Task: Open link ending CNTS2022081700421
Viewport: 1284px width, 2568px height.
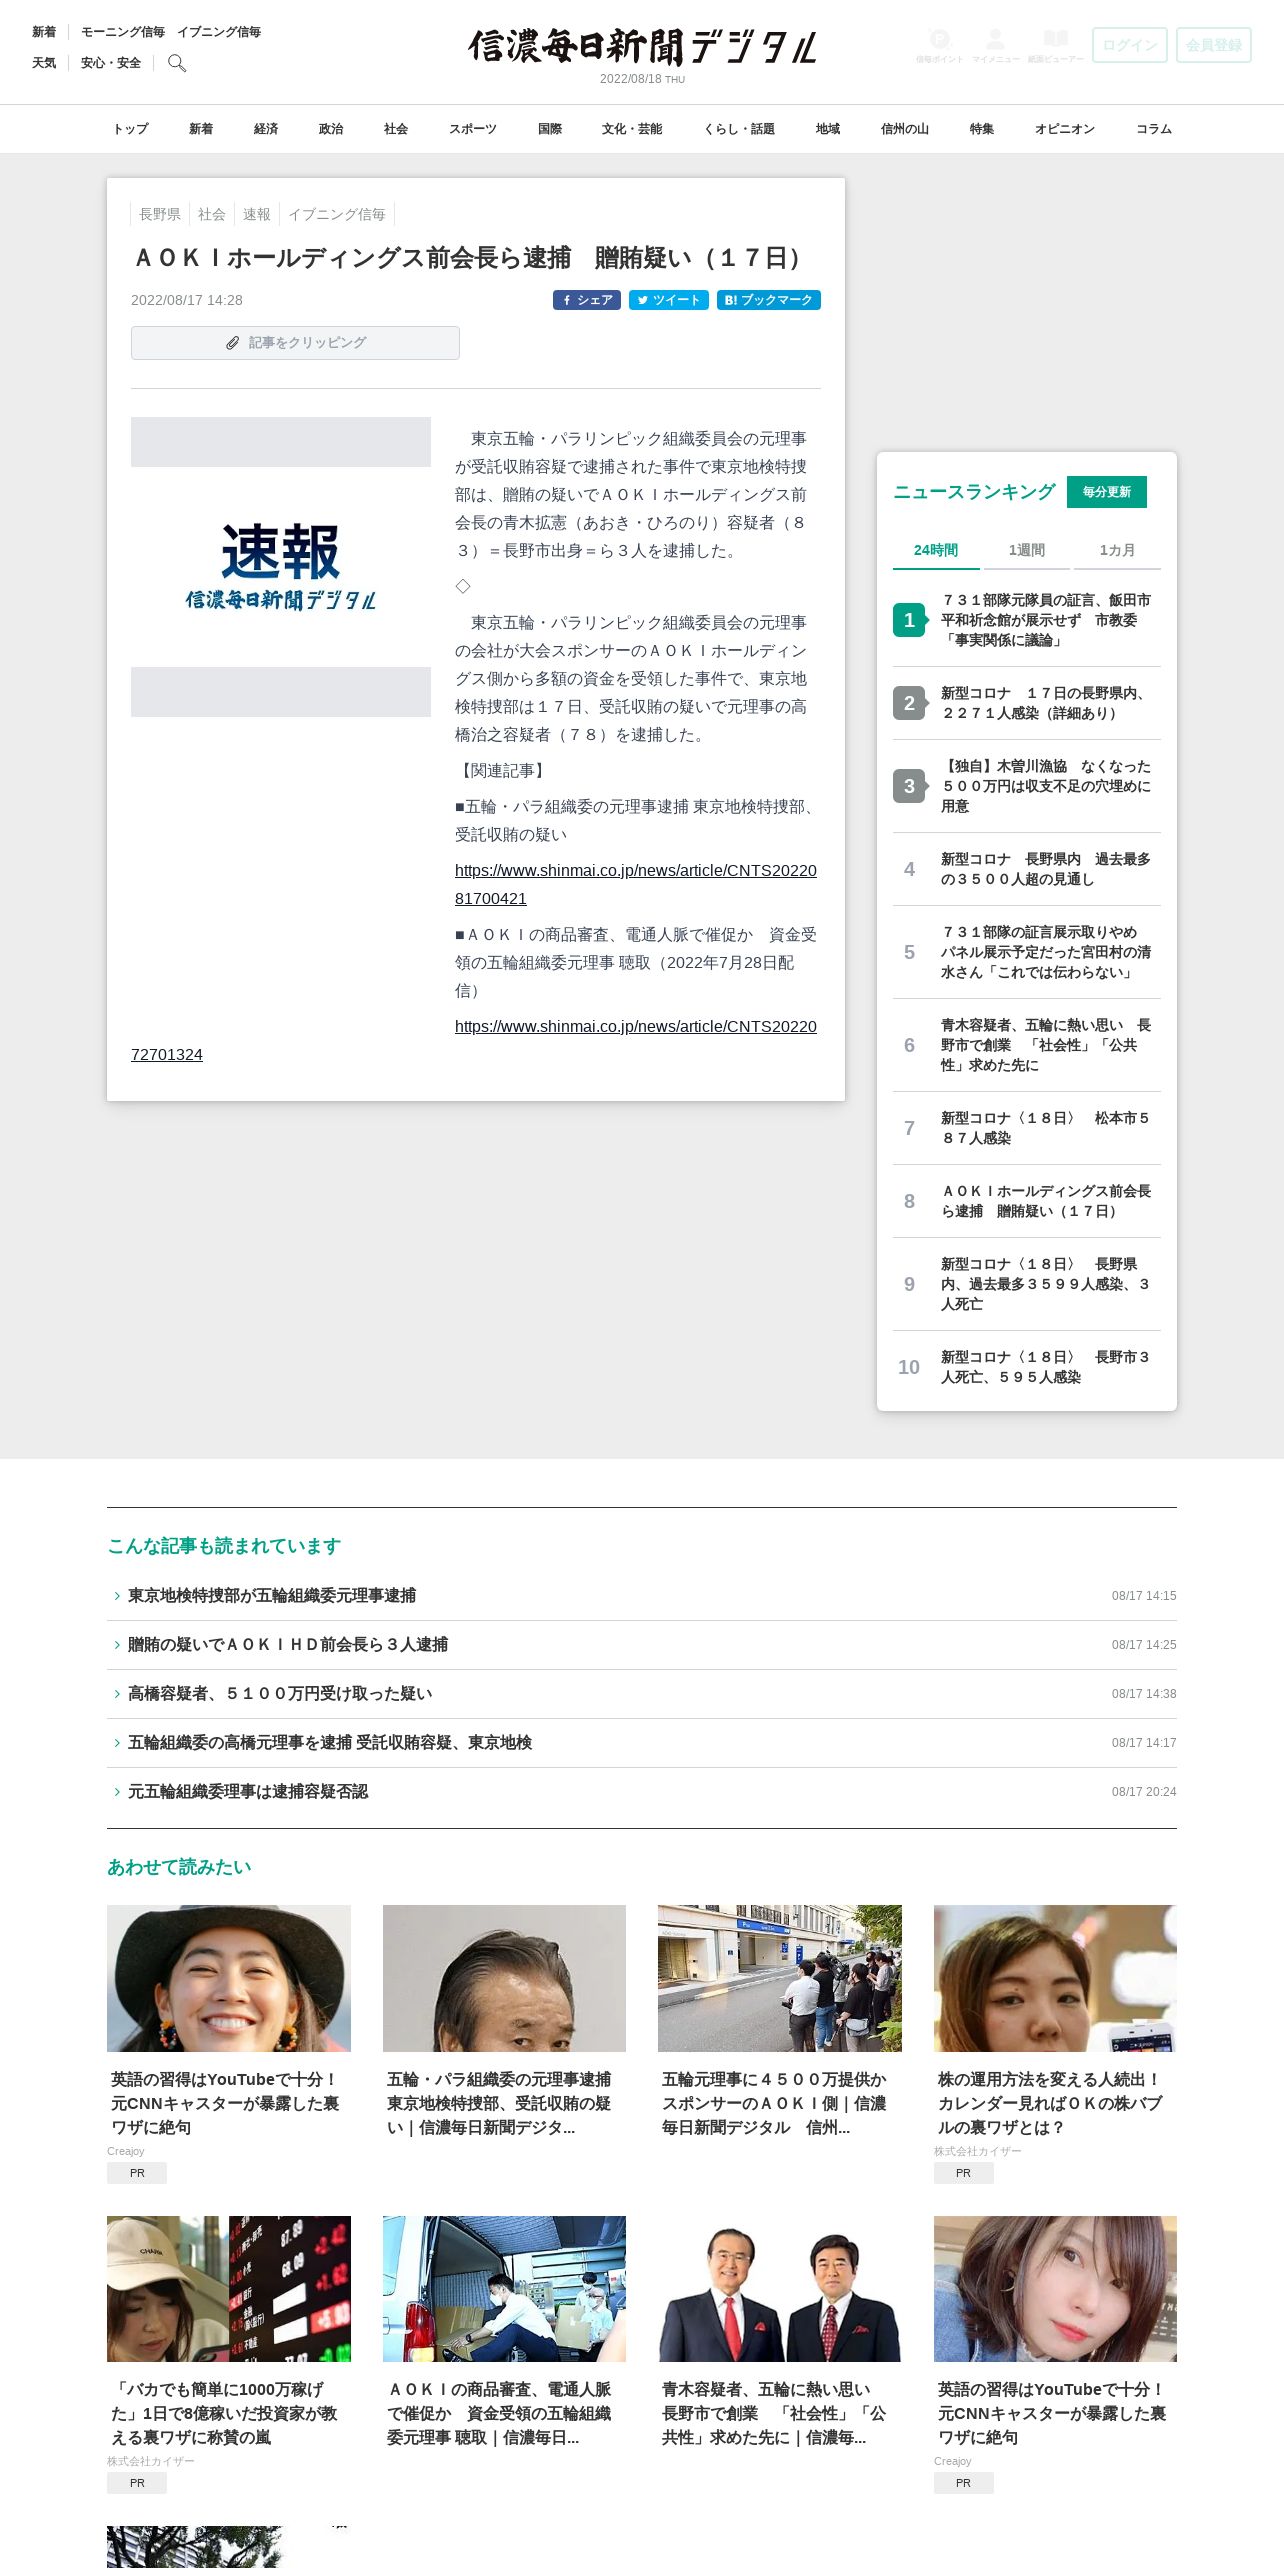Action: (636, 884)
